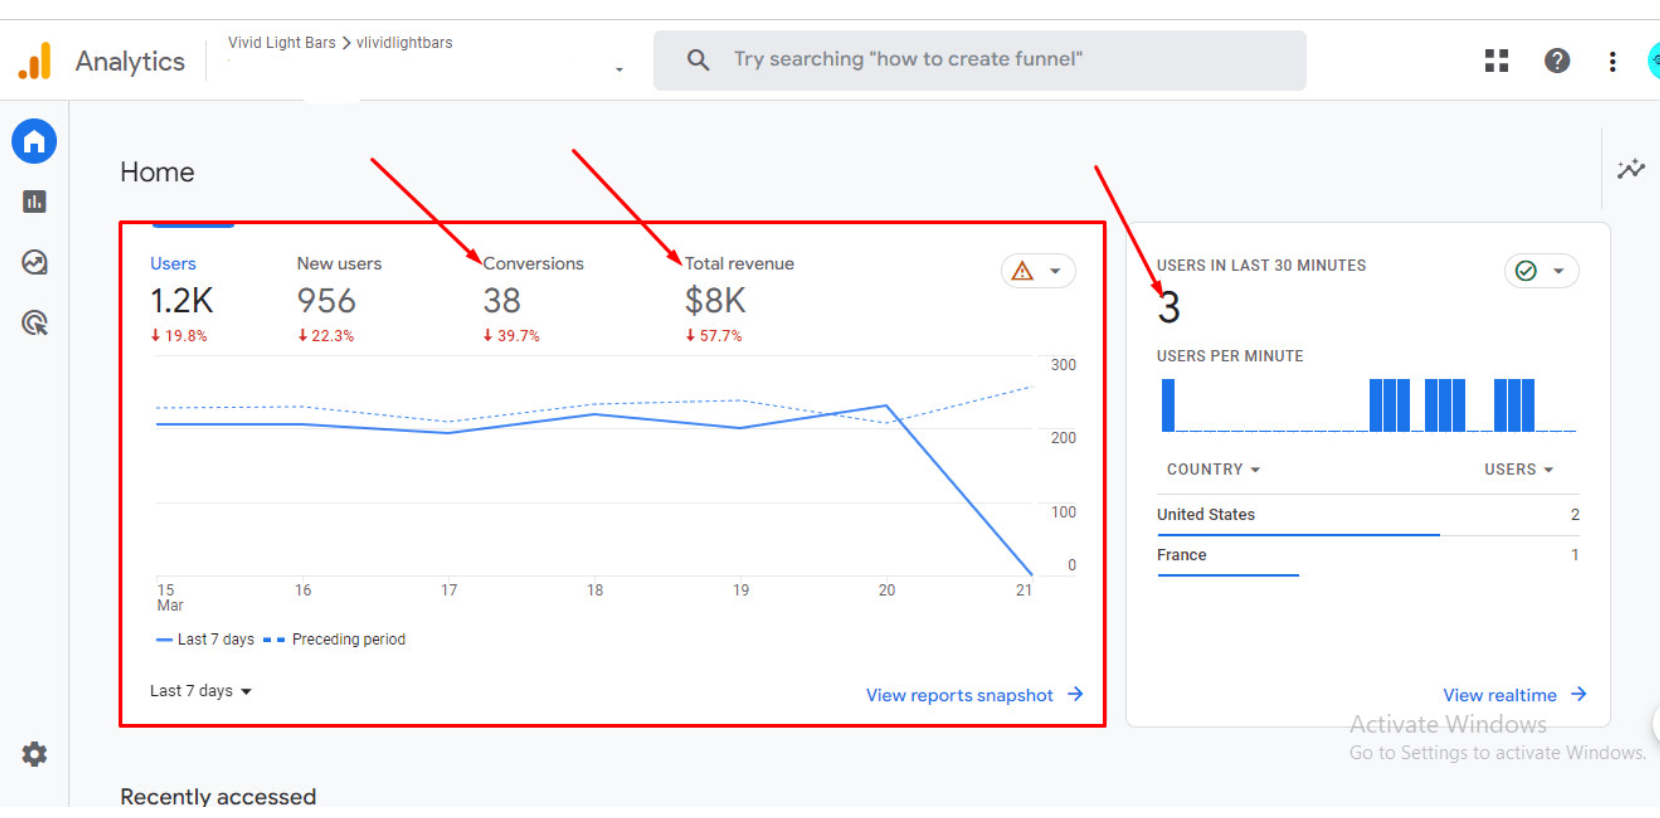Open the Google apps grid icon
Image resolution: width=1660 pixels, height=818 pixels.
point(1496,61)
